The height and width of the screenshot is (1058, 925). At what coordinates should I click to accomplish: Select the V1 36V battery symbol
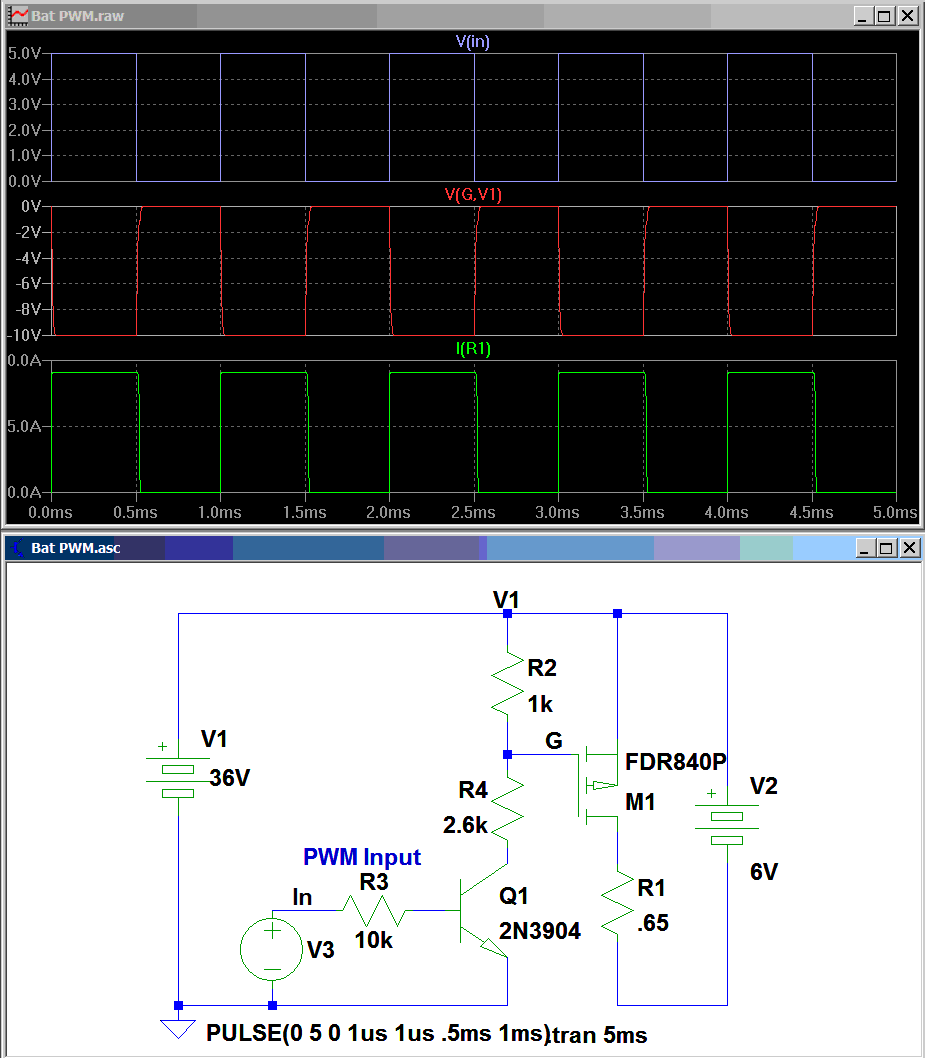[178, 778]
